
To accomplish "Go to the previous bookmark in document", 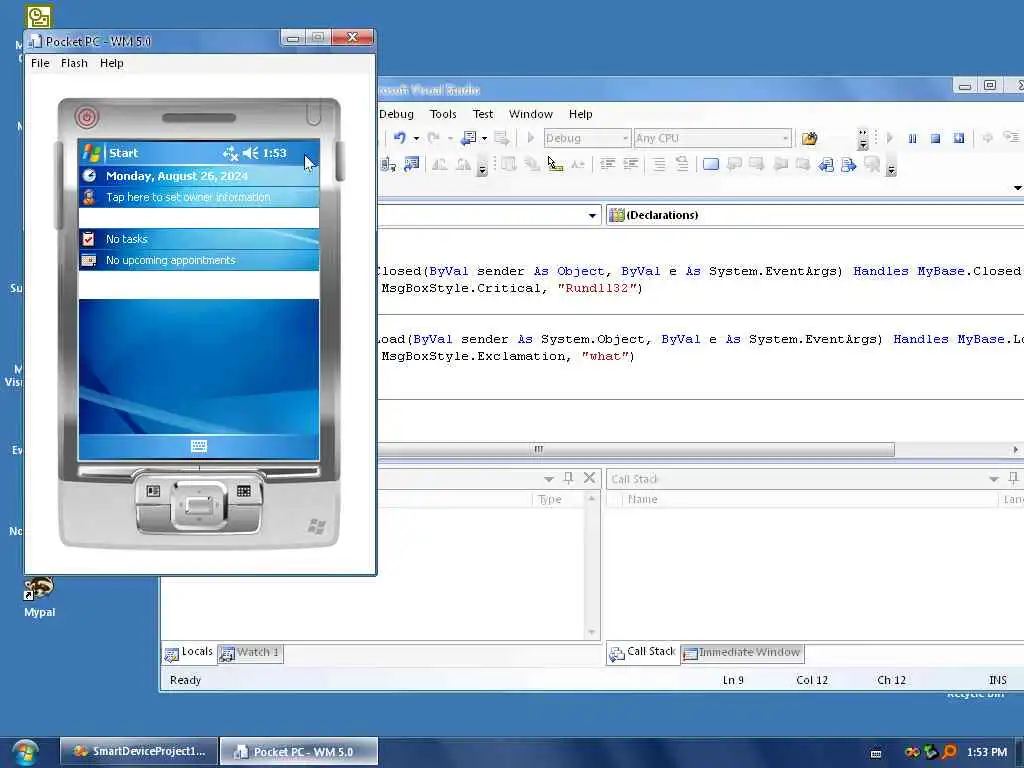I will click(x=825, y=165).
